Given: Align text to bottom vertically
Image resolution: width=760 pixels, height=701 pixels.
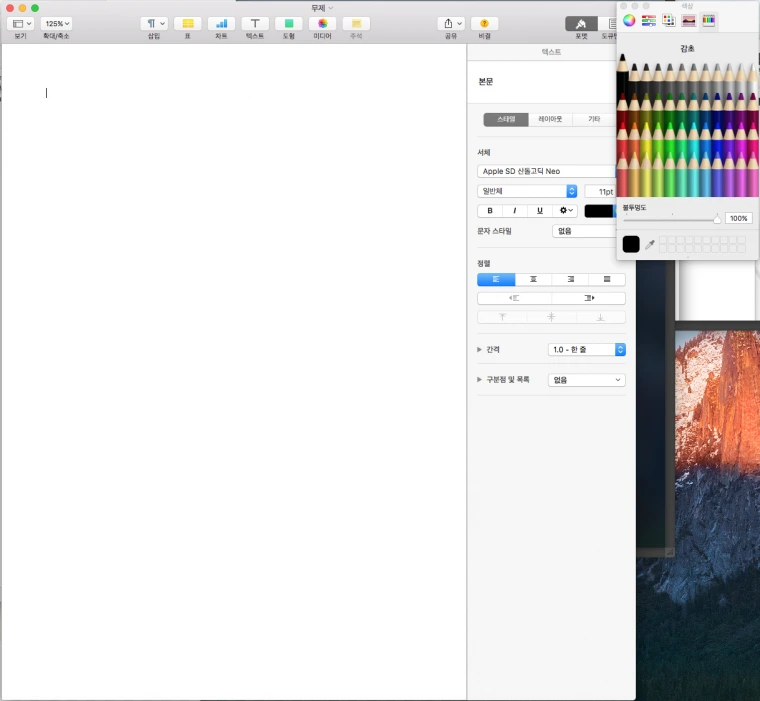Looking at the screenshot, I should click(600, 317).
